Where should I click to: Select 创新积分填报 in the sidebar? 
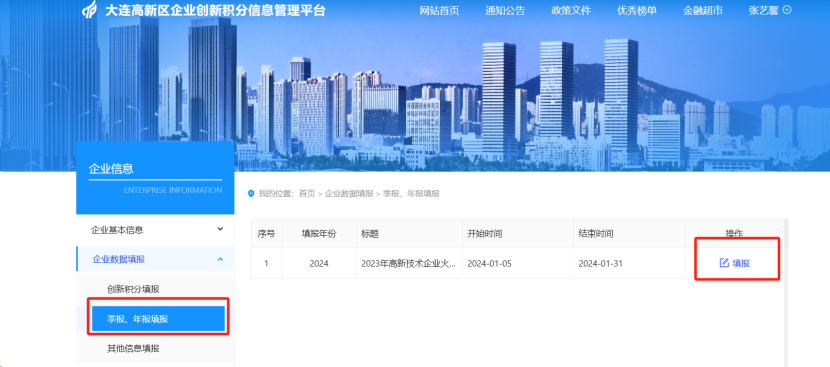click(133, 289)
